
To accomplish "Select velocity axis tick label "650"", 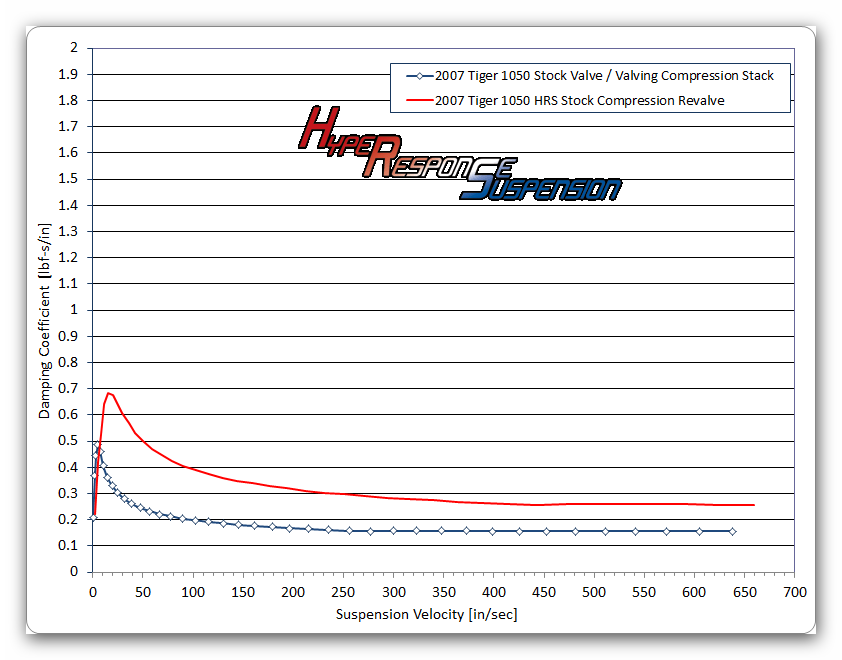I will pos(744,592).
